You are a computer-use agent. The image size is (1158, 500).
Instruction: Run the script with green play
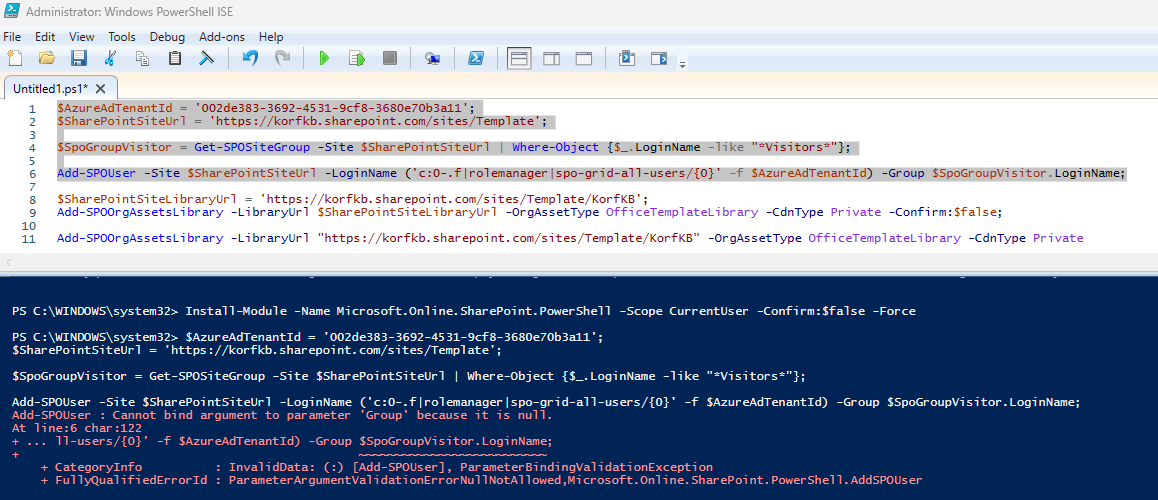323,58
